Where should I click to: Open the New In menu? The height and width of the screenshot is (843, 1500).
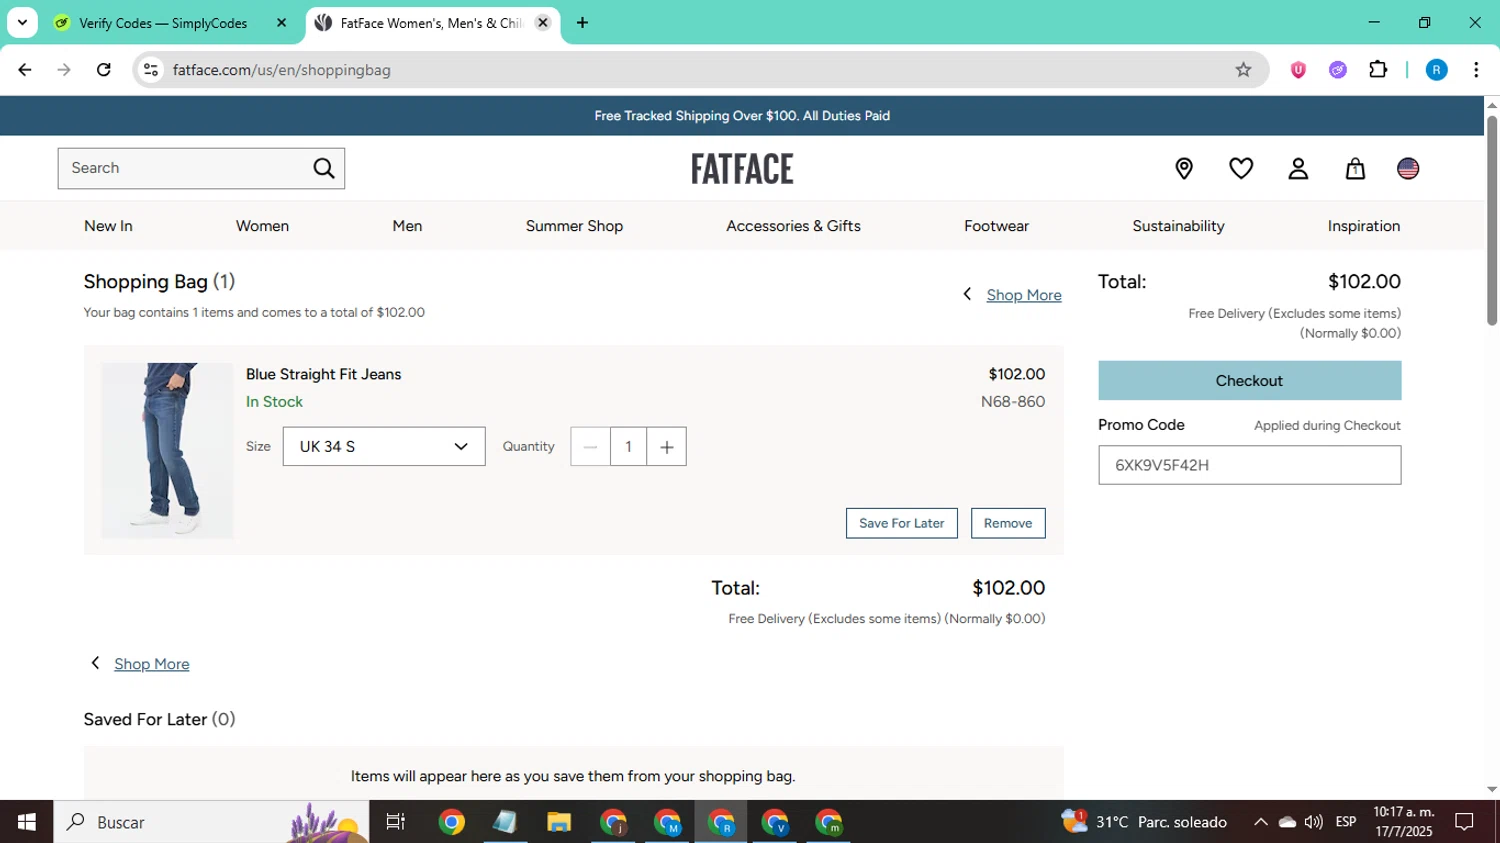(108, 226)
